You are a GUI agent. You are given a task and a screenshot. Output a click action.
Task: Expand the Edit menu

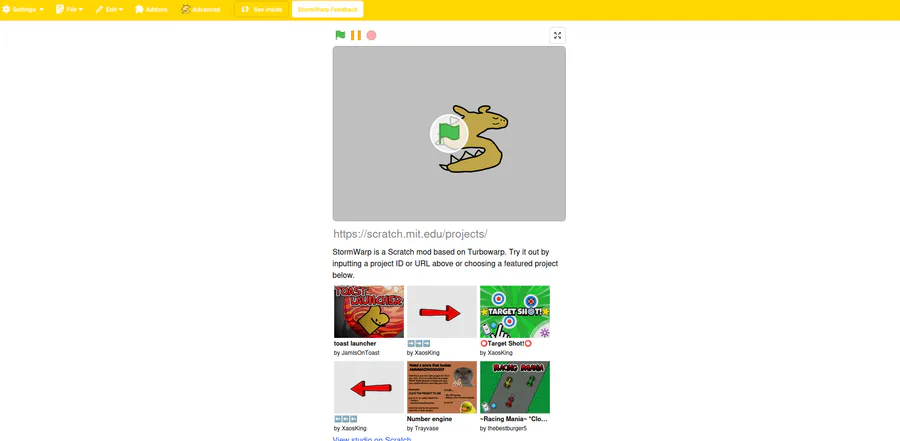tap(109, 9)
